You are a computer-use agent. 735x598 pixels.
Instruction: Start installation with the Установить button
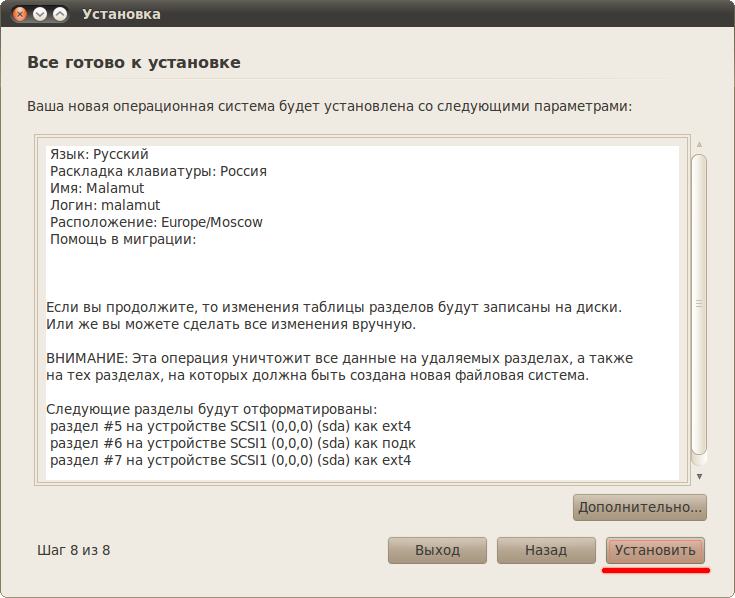pyautogui.click(x=655, y=550)
